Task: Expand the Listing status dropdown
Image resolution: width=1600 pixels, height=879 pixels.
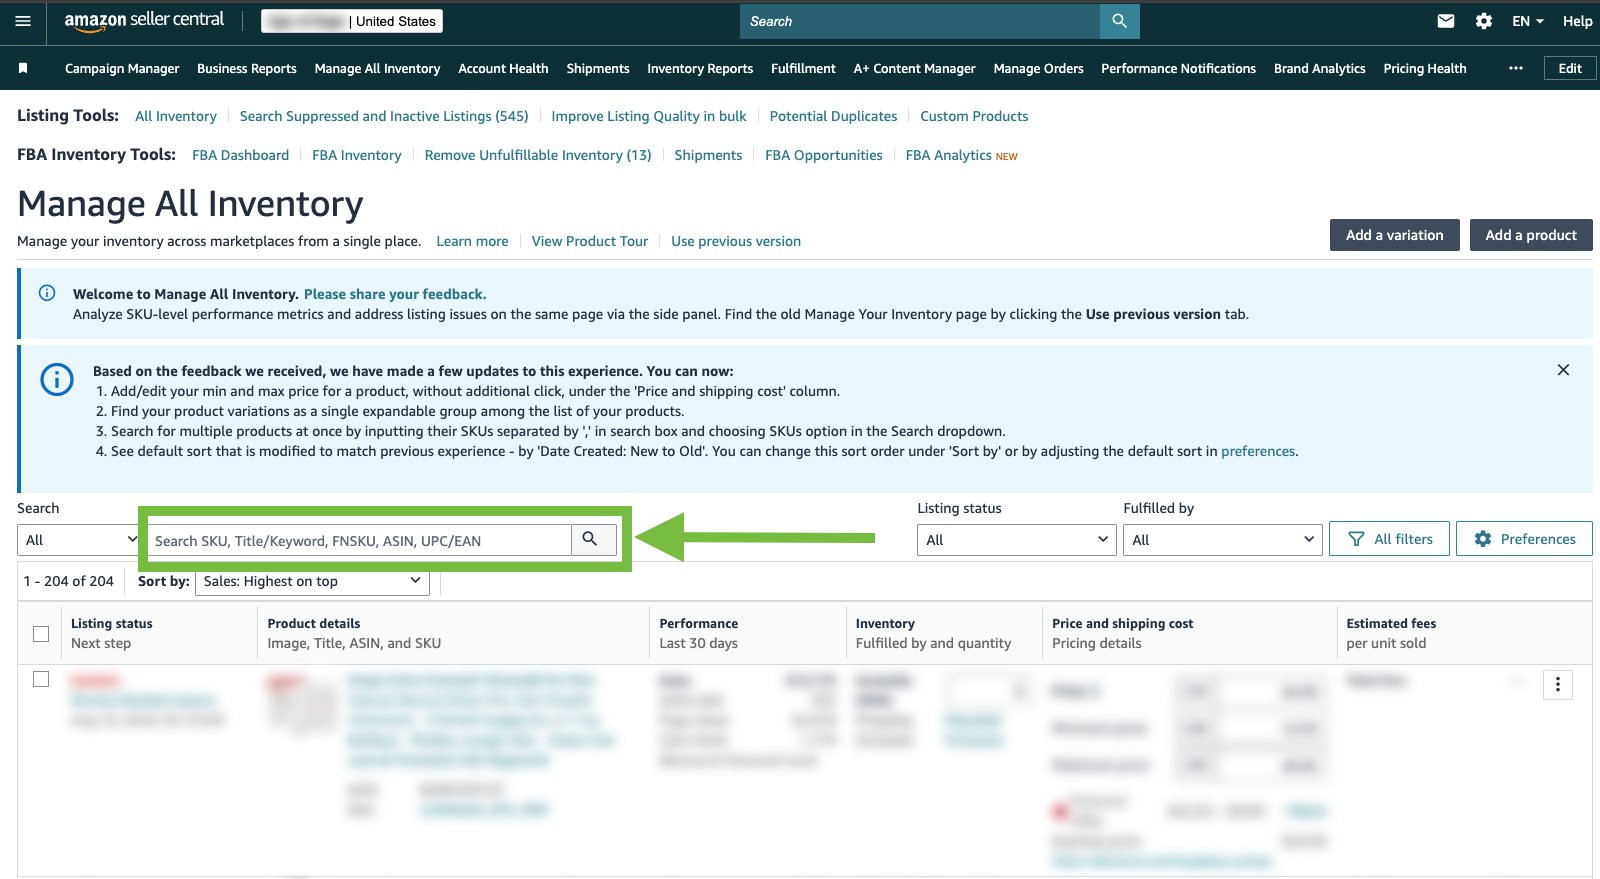Action: [1016, 540]
